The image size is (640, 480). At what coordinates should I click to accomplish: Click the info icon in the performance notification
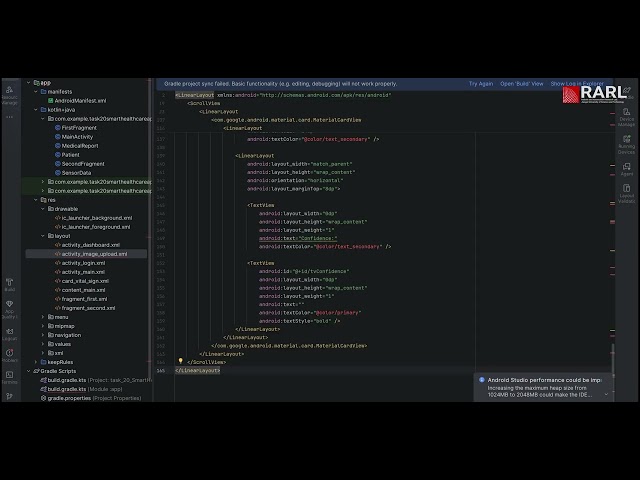[x=482, y=380]
